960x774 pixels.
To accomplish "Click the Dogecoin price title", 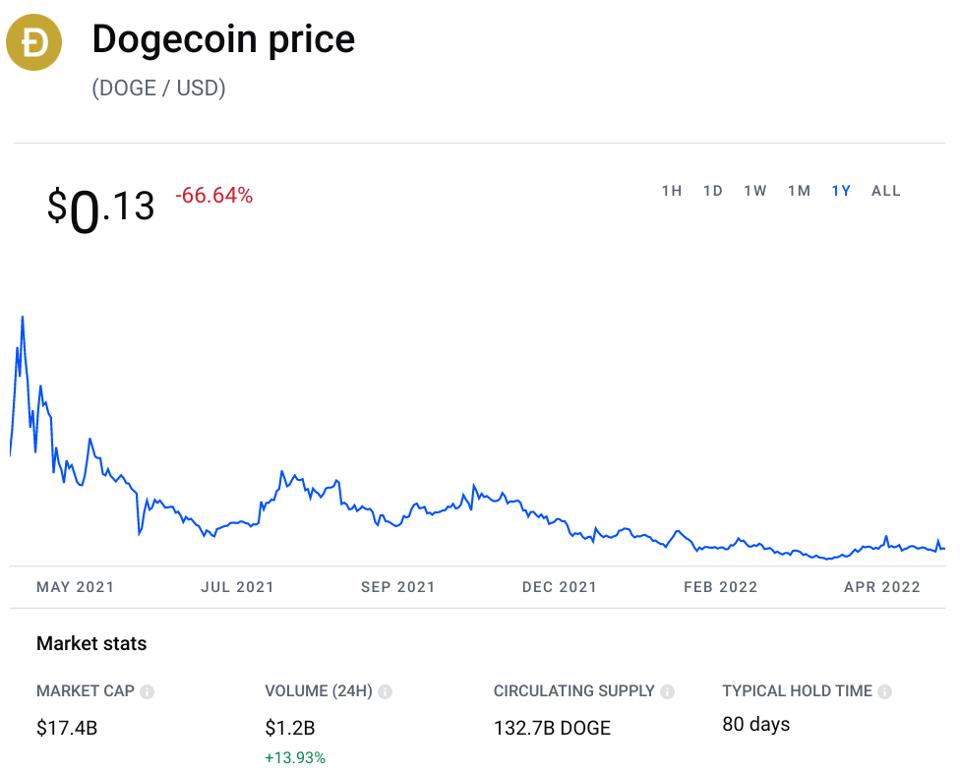I will point(222,40).
